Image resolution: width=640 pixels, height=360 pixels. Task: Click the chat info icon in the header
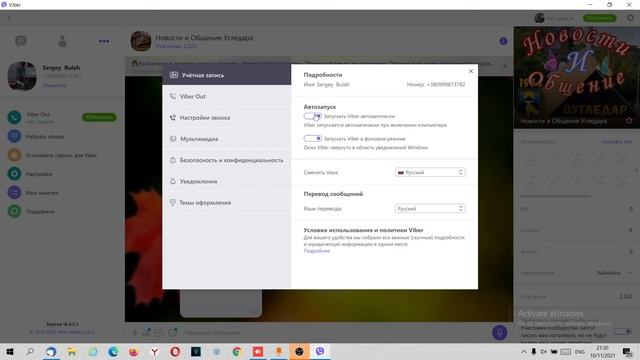coord(503,41)
